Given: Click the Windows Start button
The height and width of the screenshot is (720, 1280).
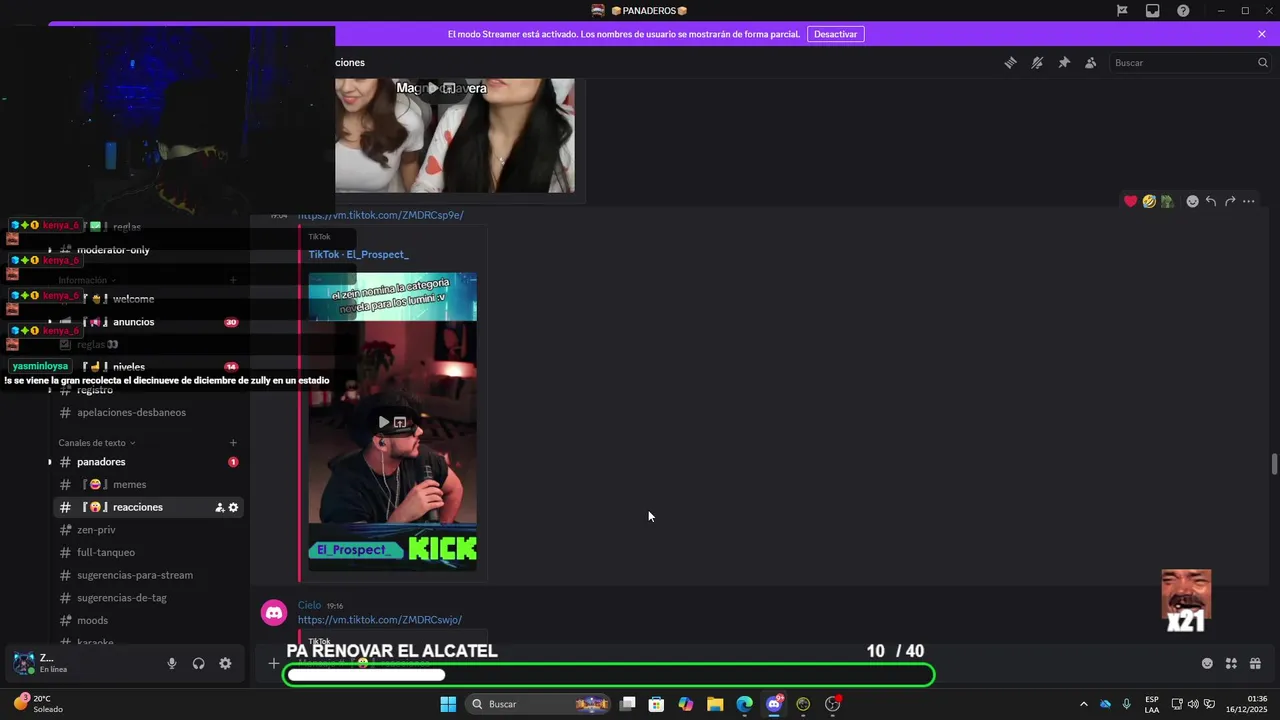Looking at the screenshot, I should coord(448,704).
